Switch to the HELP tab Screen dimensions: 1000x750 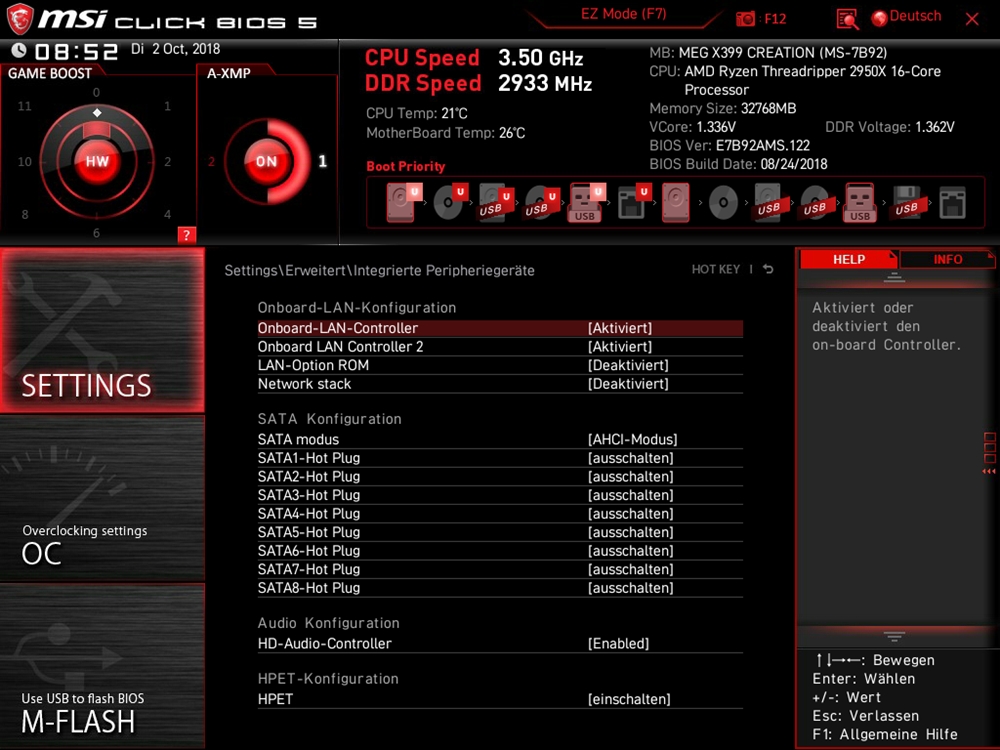pos(848,260)
